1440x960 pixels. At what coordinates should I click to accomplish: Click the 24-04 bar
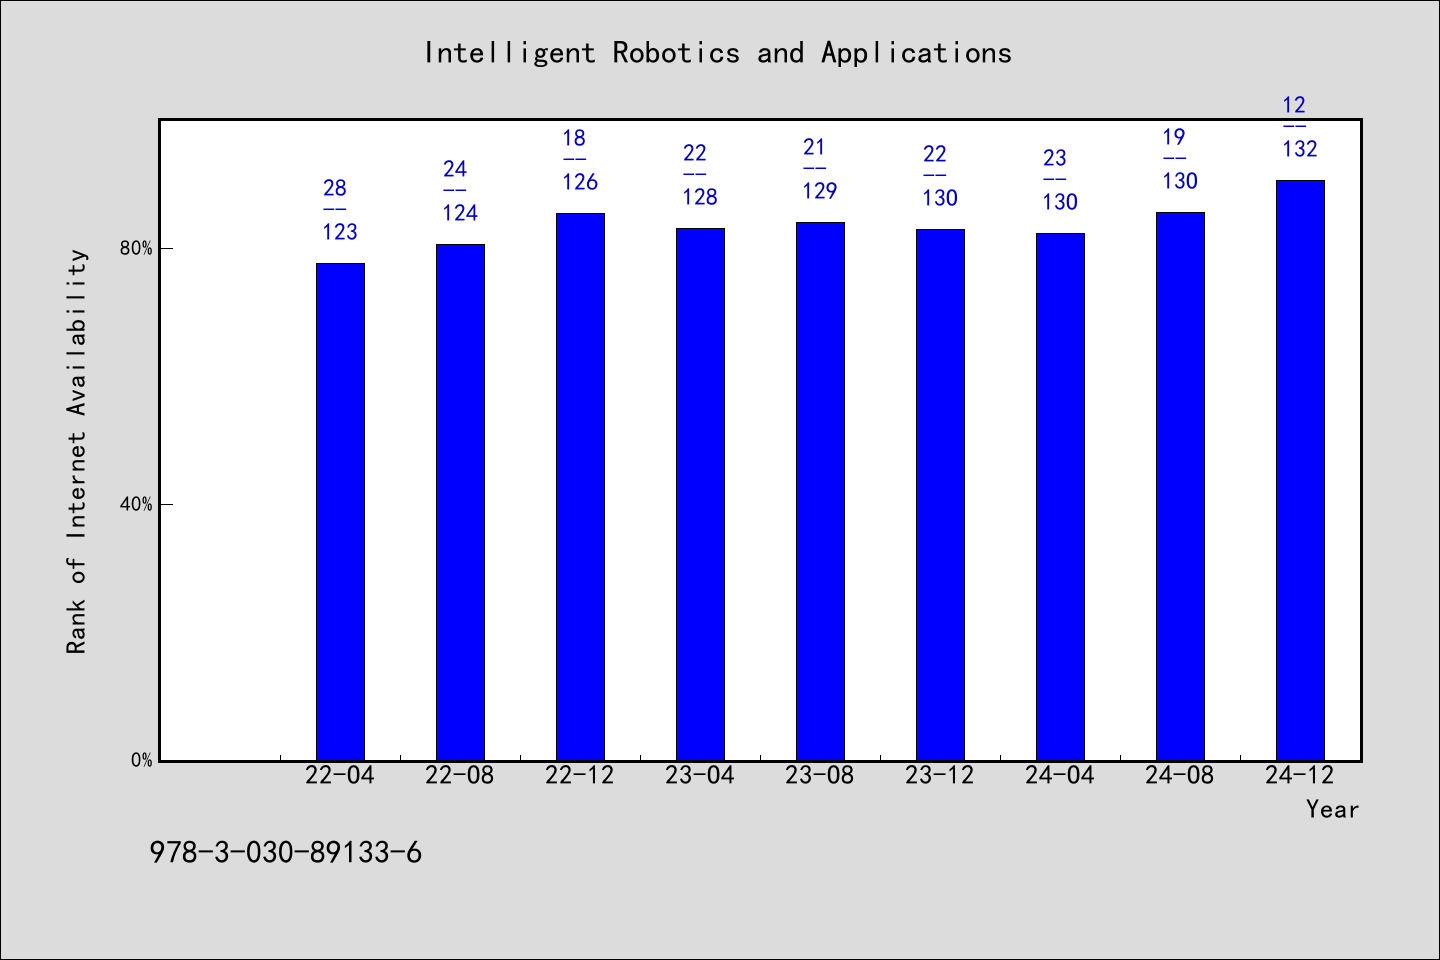click(1060, 497)
